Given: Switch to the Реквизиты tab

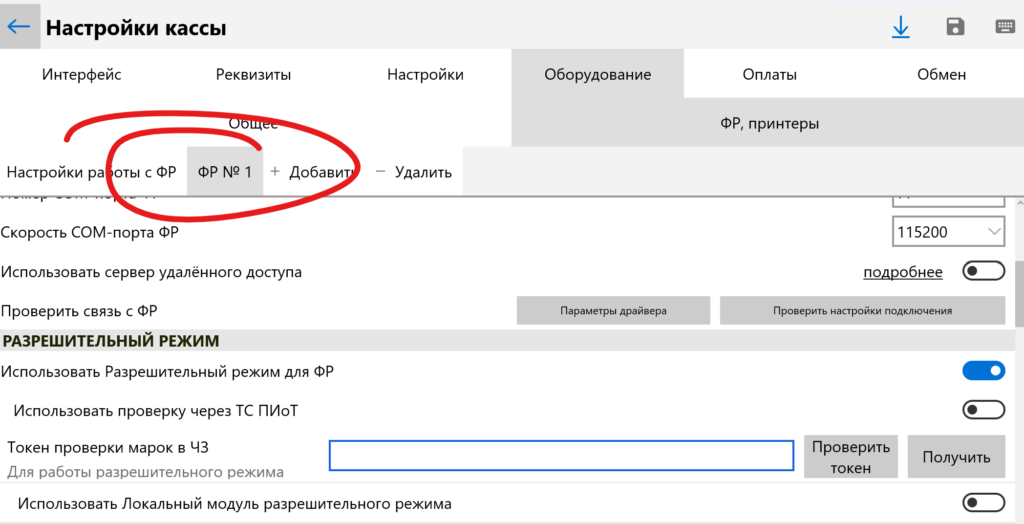Looking at the screenshot, I should click(253, 74).
